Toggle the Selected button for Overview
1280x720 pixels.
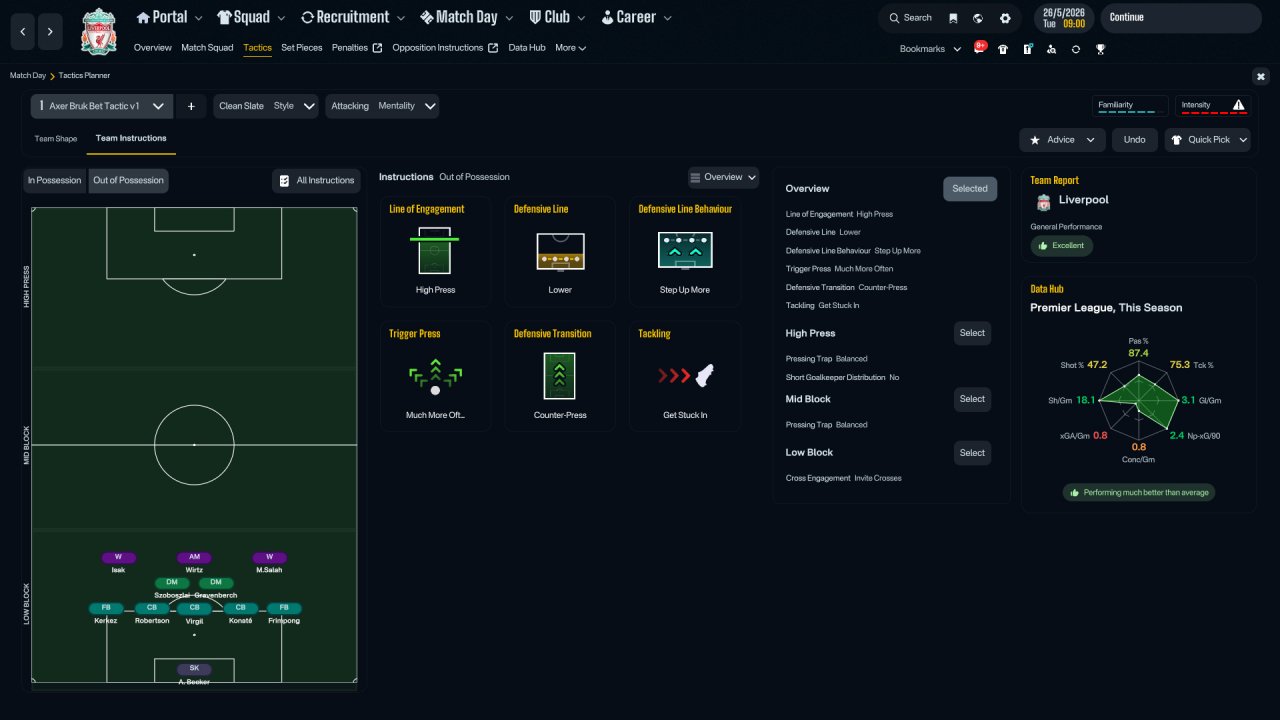970,189
